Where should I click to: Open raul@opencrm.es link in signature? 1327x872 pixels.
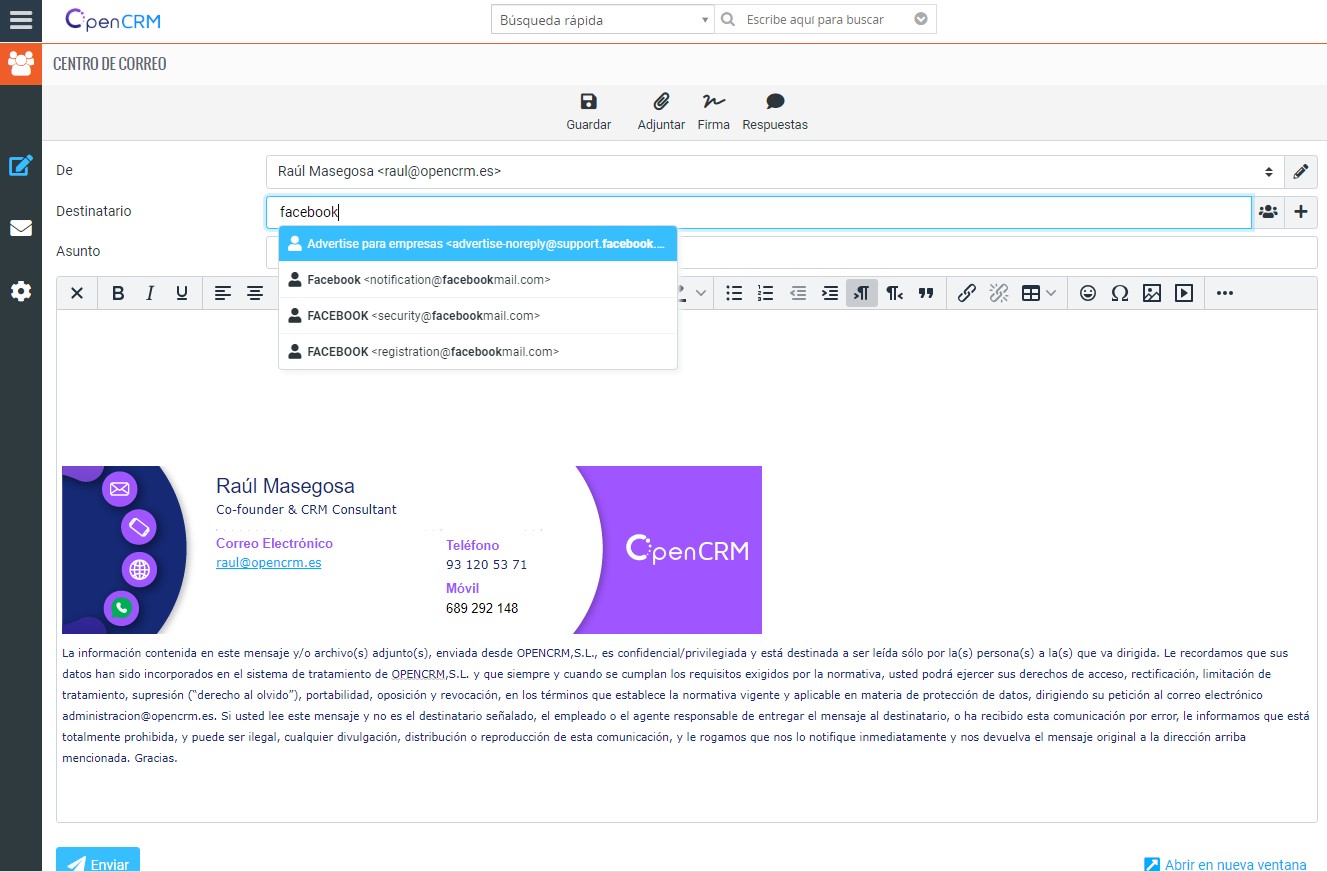point(269,562)
